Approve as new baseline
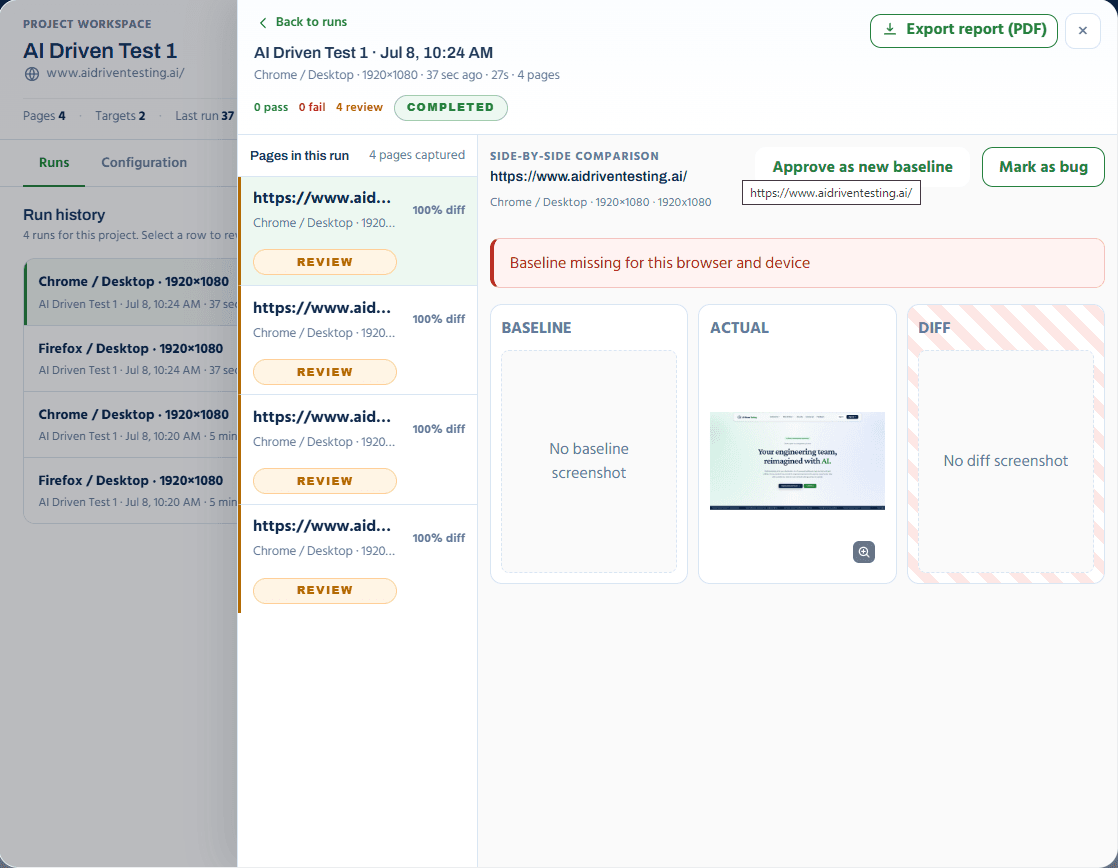The height and width of the screenshot is (868, 1118). coord(862,167)
